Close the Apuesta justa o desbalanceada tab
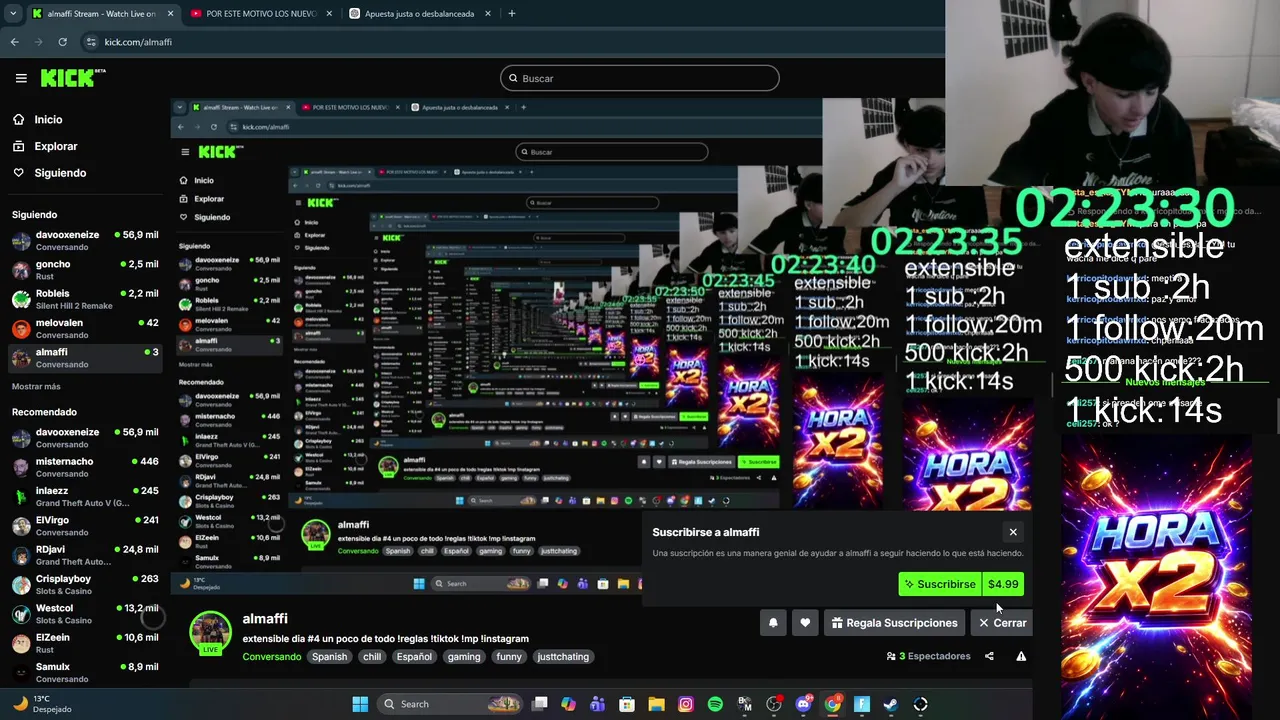The image size is (1280, 720). pos(488,14)
